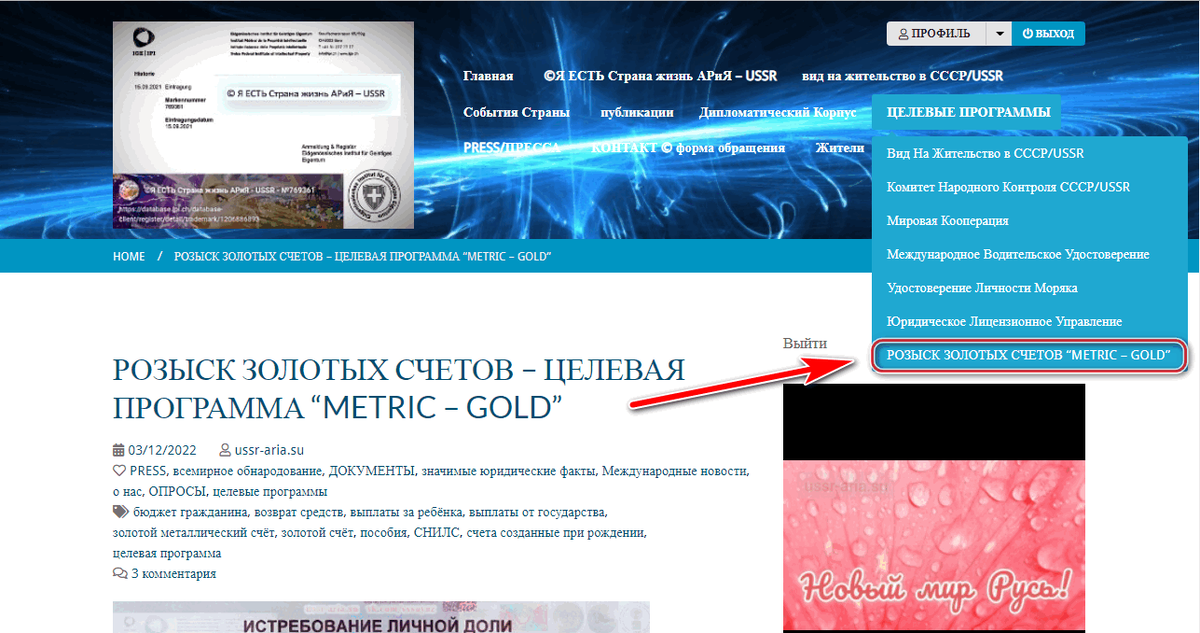Open золотой металлический счёт tag
The height and width of the screenshot is (633, 1200).
pos(193,533)
